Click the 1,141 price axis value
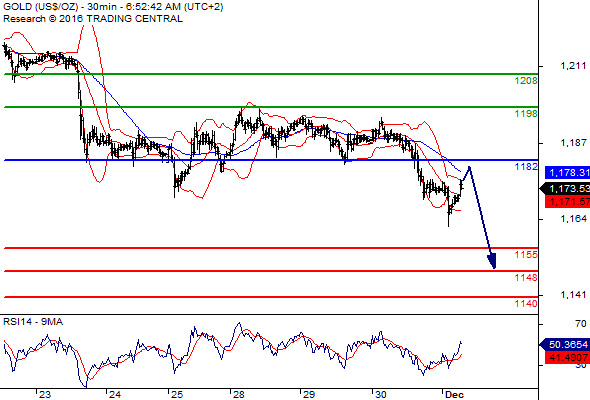Screen dimensions: 590x400 [x=573, y=295]
